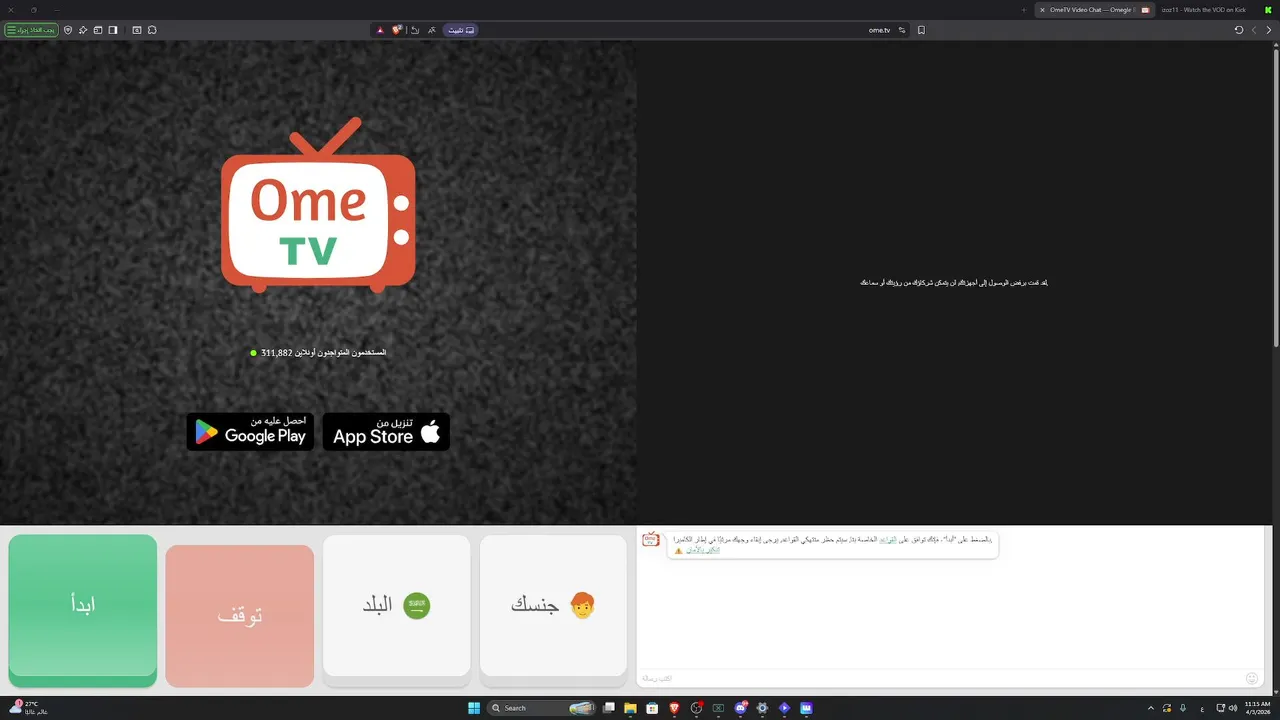
Task: Click the تثبيت install app button
Action: (460, 30)
